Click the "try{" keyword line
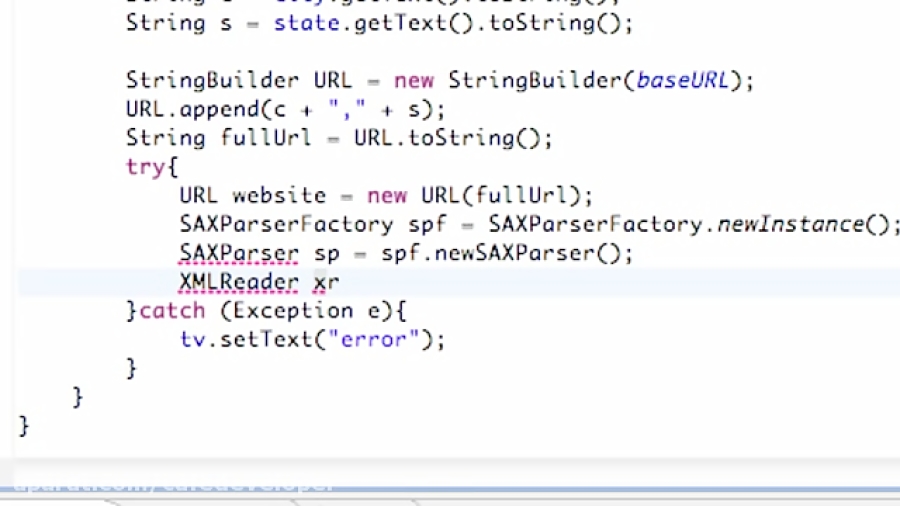Image resolution: width=900 pixels, height=506 pixels. pos(152,167)
